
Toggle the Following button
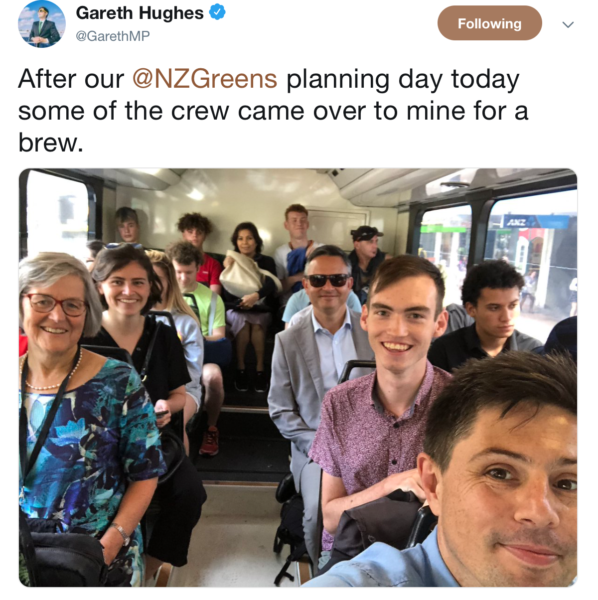(489, 23)
